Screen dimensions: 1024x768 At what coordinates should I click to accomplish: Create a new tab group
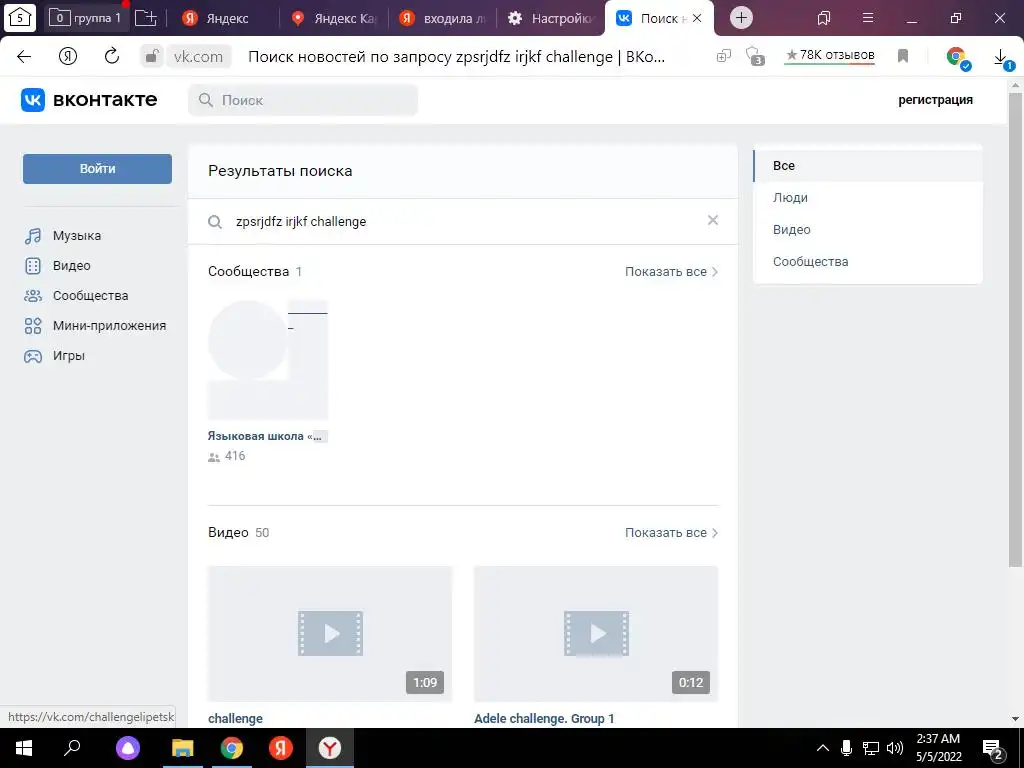146,18
